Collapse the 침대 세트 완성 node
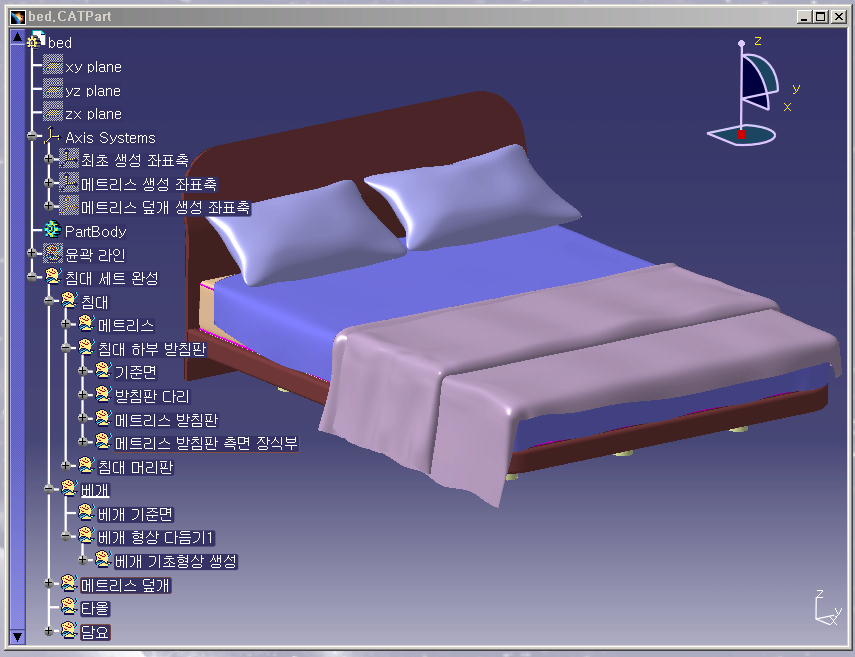 33,278
